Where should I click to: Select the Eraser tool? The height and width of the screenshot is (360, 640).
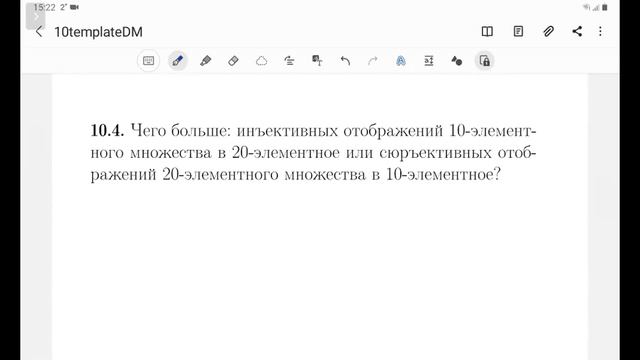pyautogui.click(x=233, y=61)
